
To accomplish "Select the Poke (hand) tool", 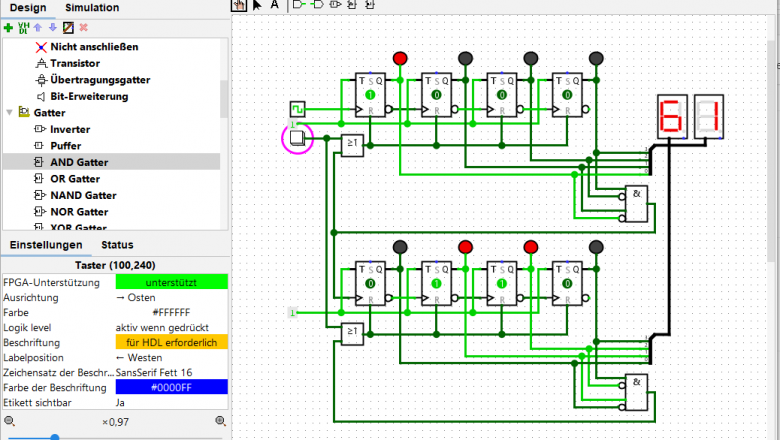I will [x=239, y=5].
